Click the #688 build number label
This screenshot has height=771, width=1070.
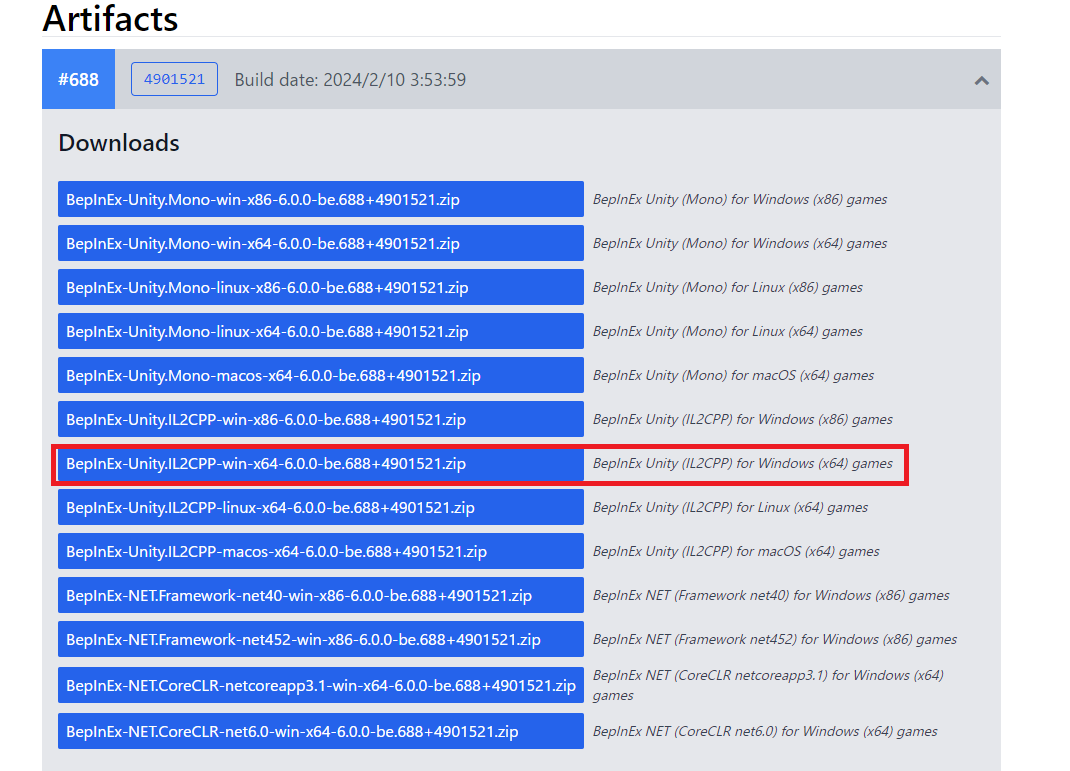point(78,79)
